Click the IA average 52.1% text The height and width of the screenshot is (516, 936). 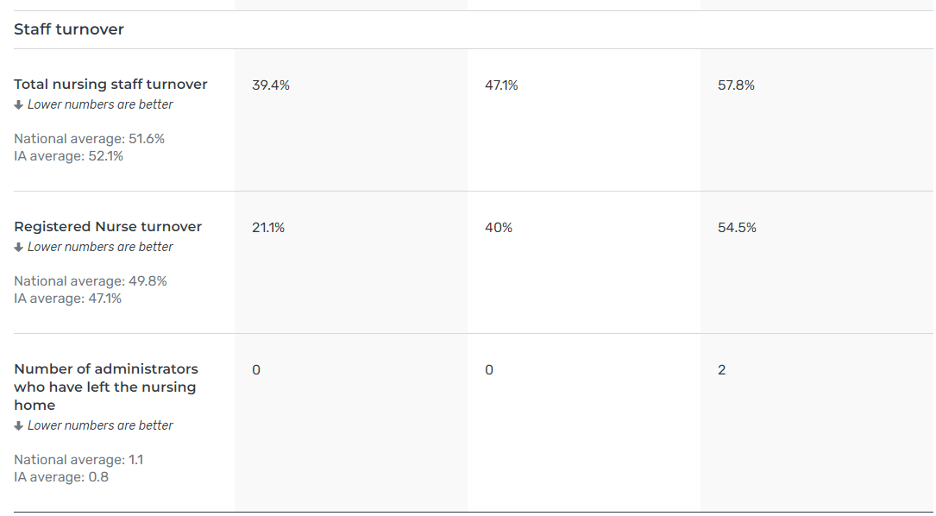pos(69,156)
